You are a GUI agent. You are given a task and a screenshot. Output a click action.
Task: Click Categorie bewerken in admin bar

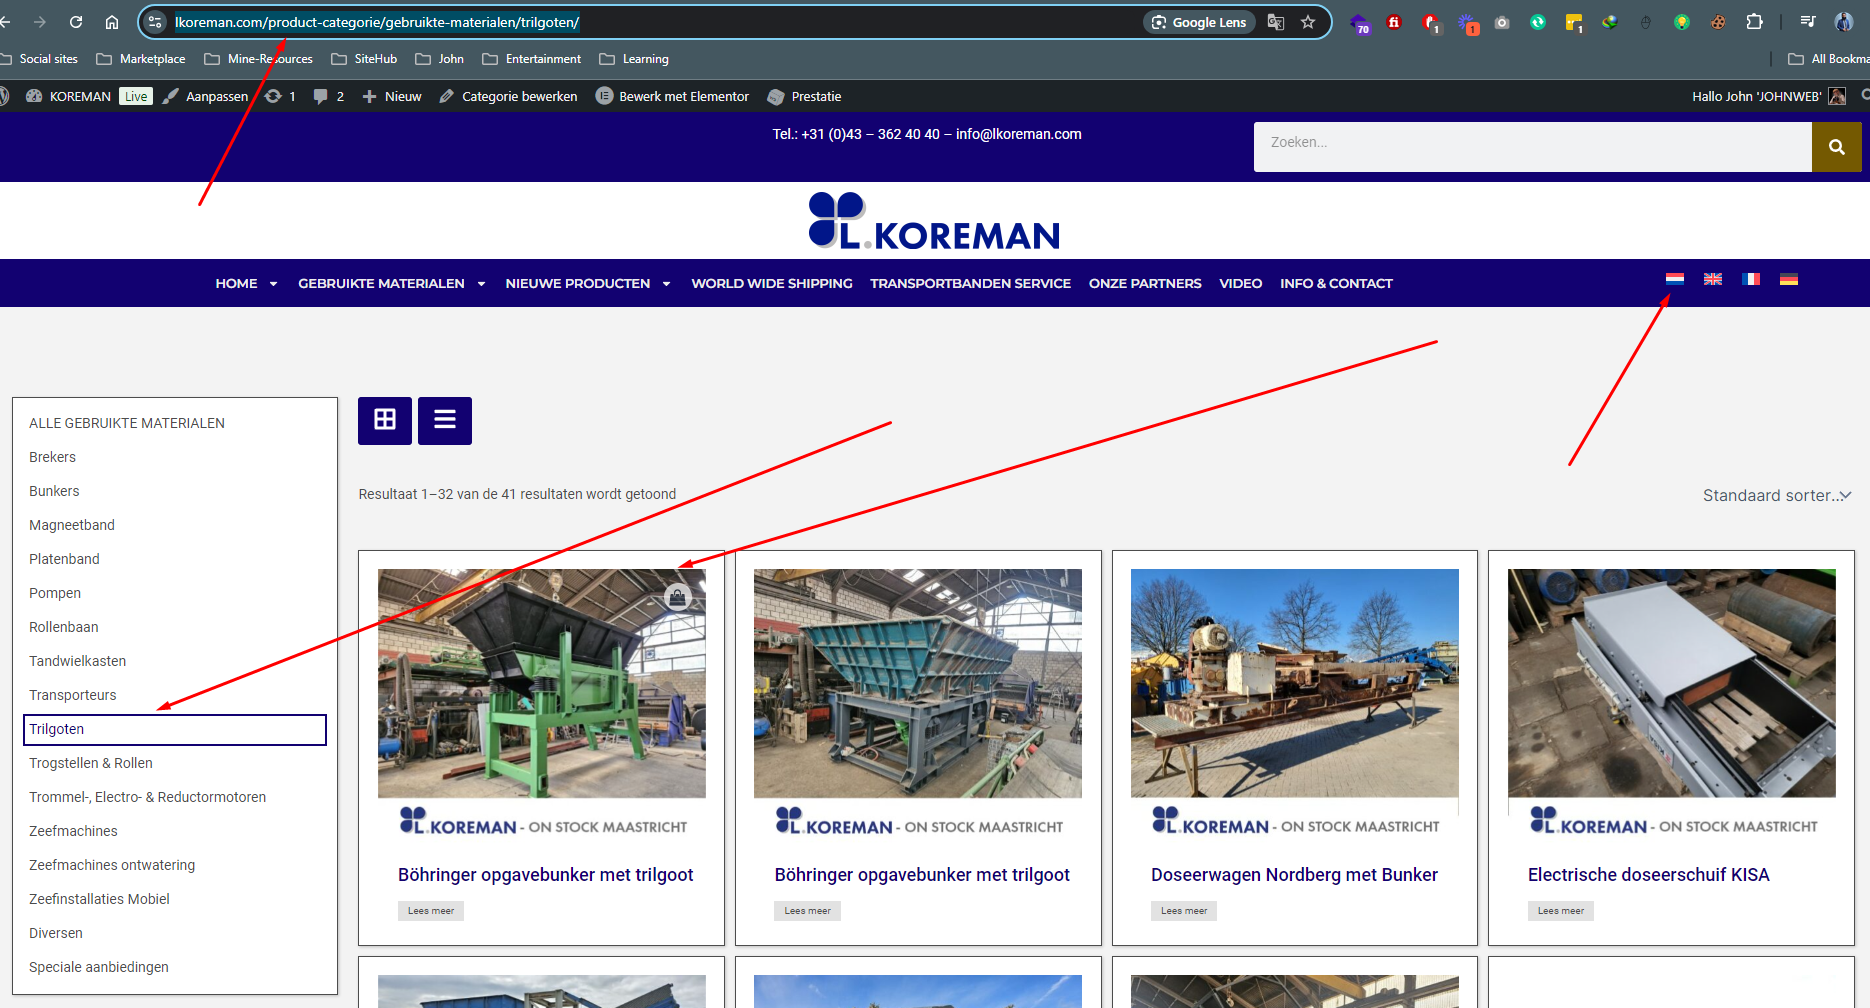[x=509, y=96]
